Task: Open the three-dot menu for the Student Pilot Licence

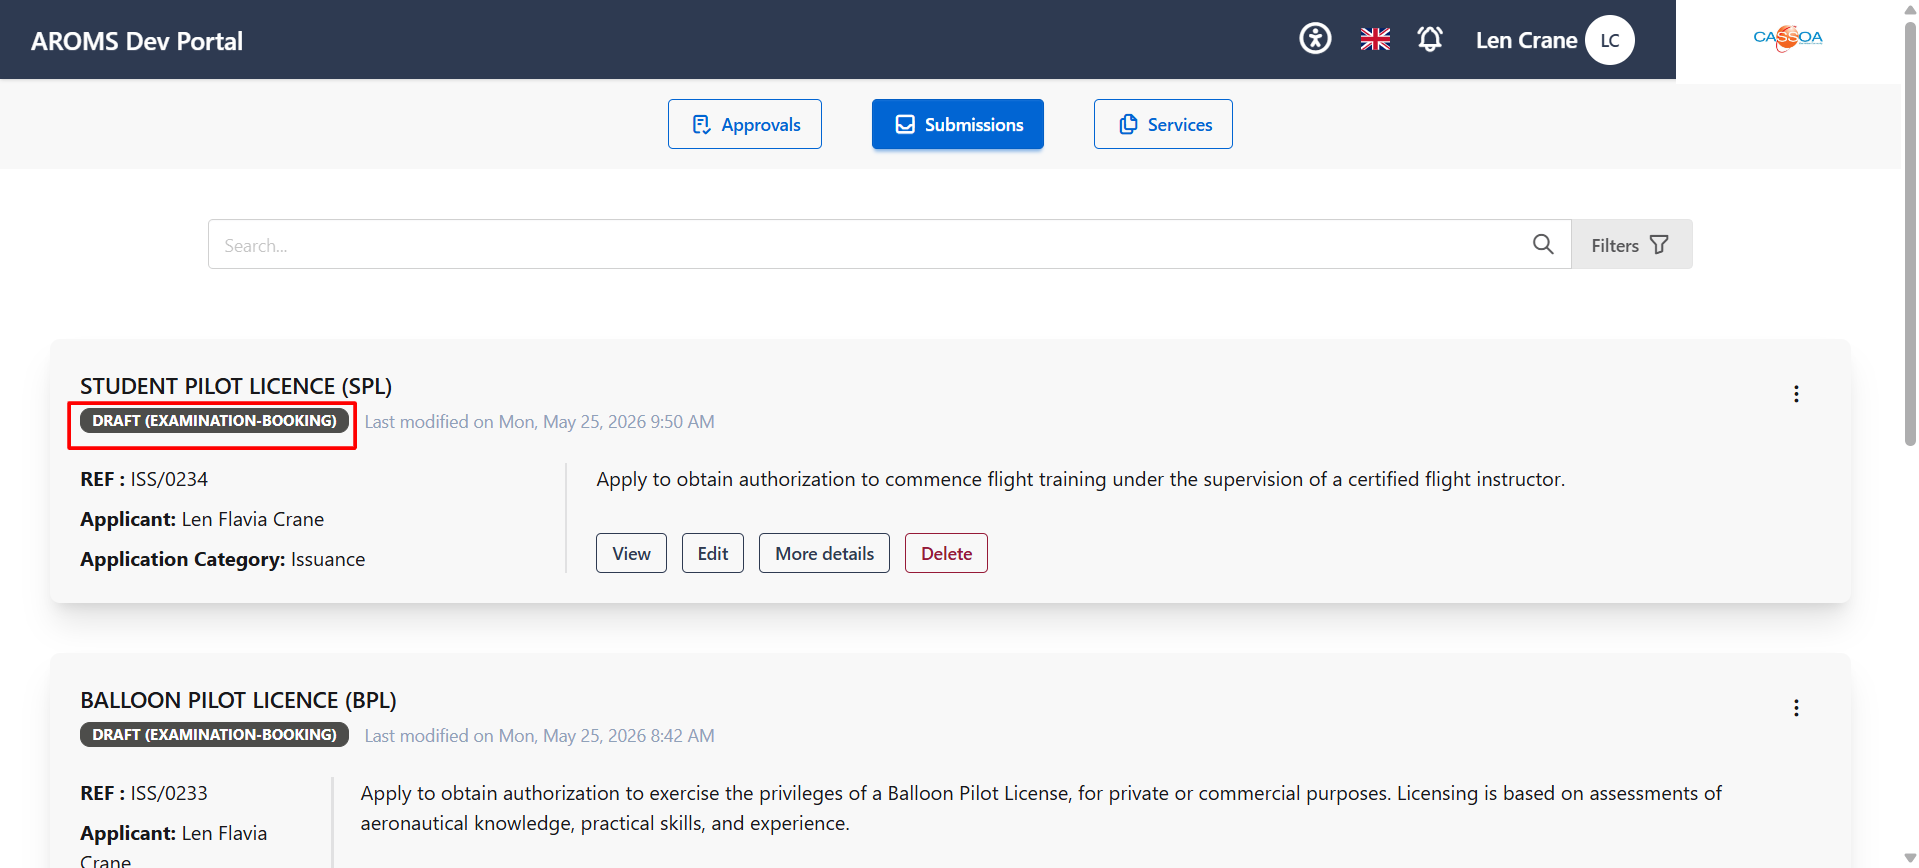Action: [x=1796, y=394]
